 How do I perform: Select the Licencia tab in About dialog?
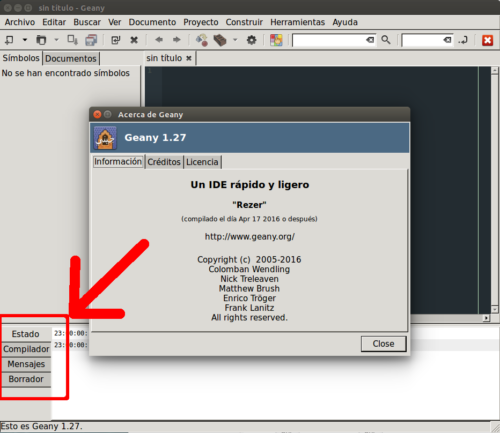[x=202, y=162]
